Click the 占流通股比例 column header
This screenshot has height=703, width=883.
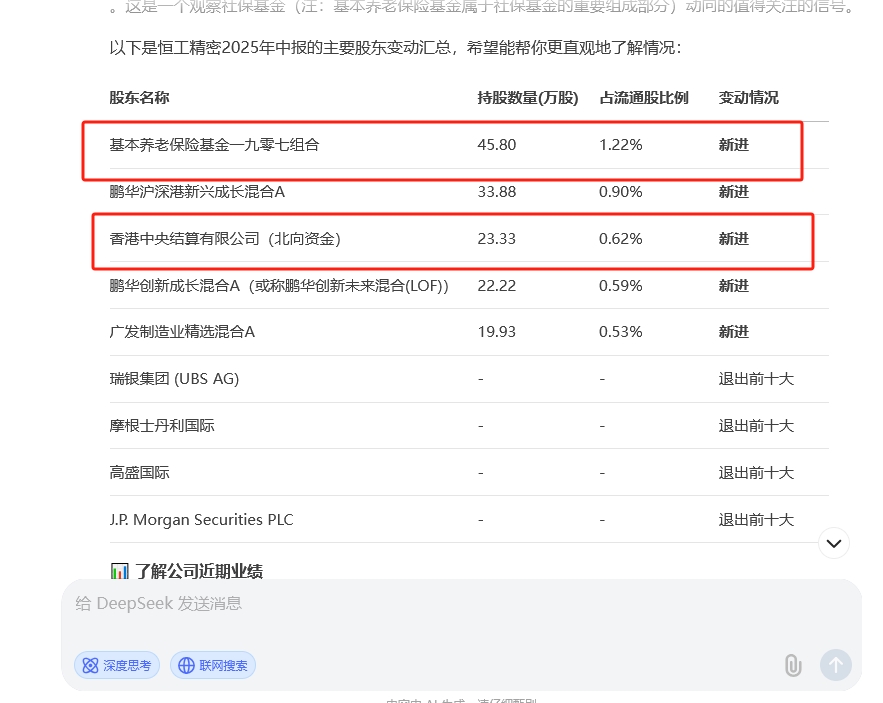click(644, 97)
